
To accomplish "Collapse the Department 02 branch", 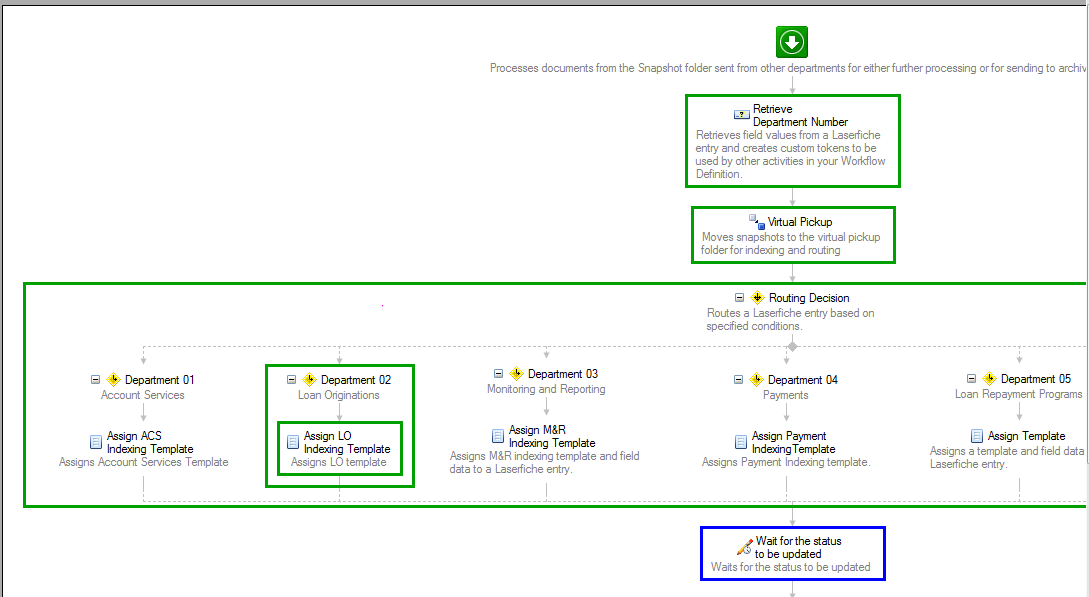I will [292, 380].
